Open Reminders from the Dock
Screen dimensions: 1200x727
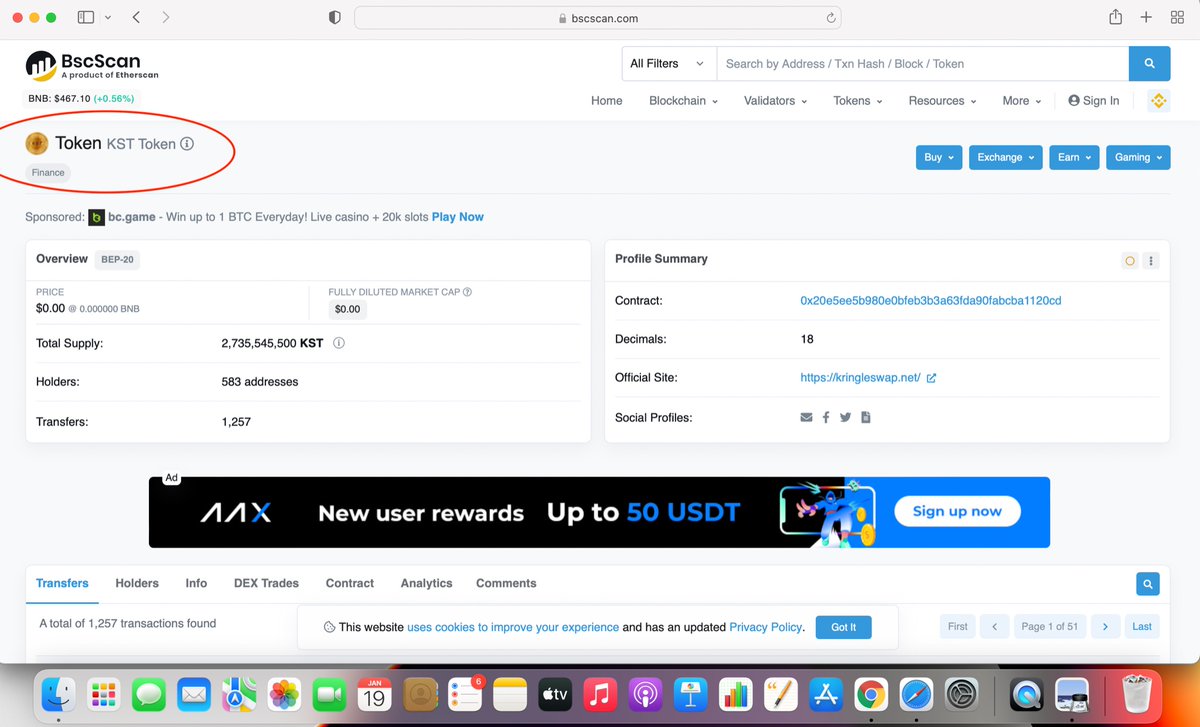[465, 693]
